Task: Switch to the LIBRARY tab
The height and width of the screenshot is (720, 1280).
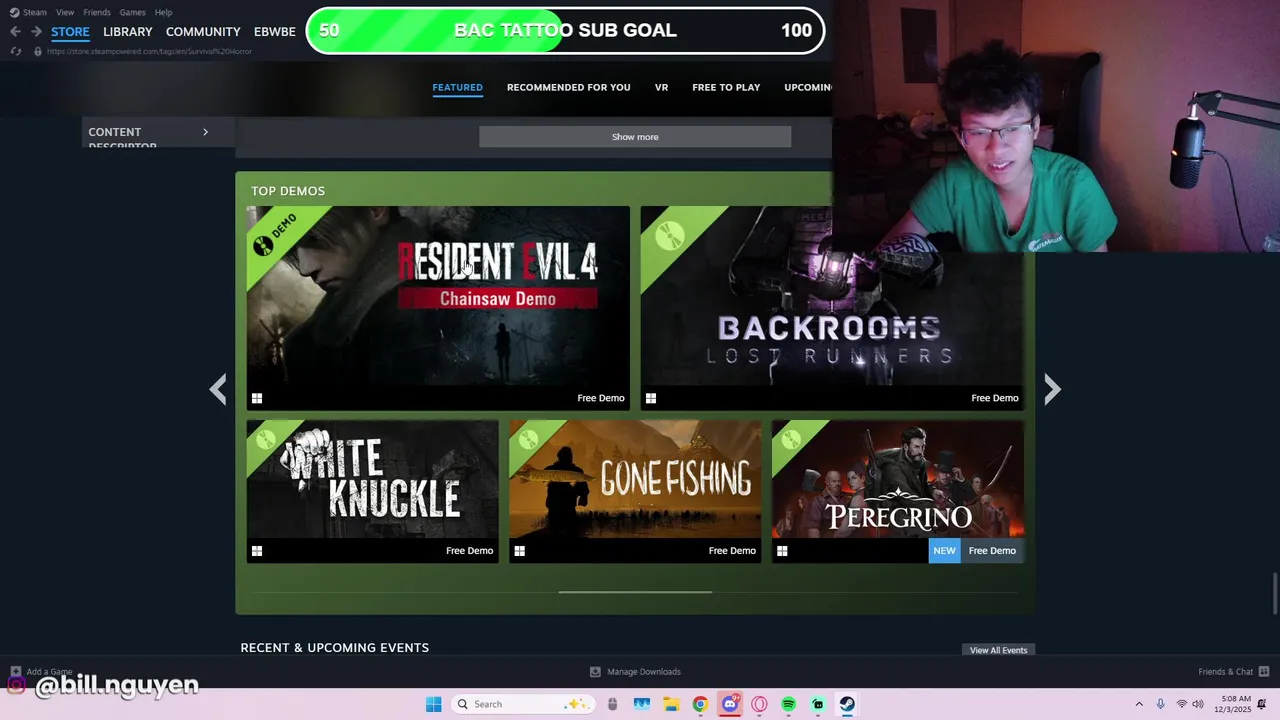Action: (x=128, y=32)
